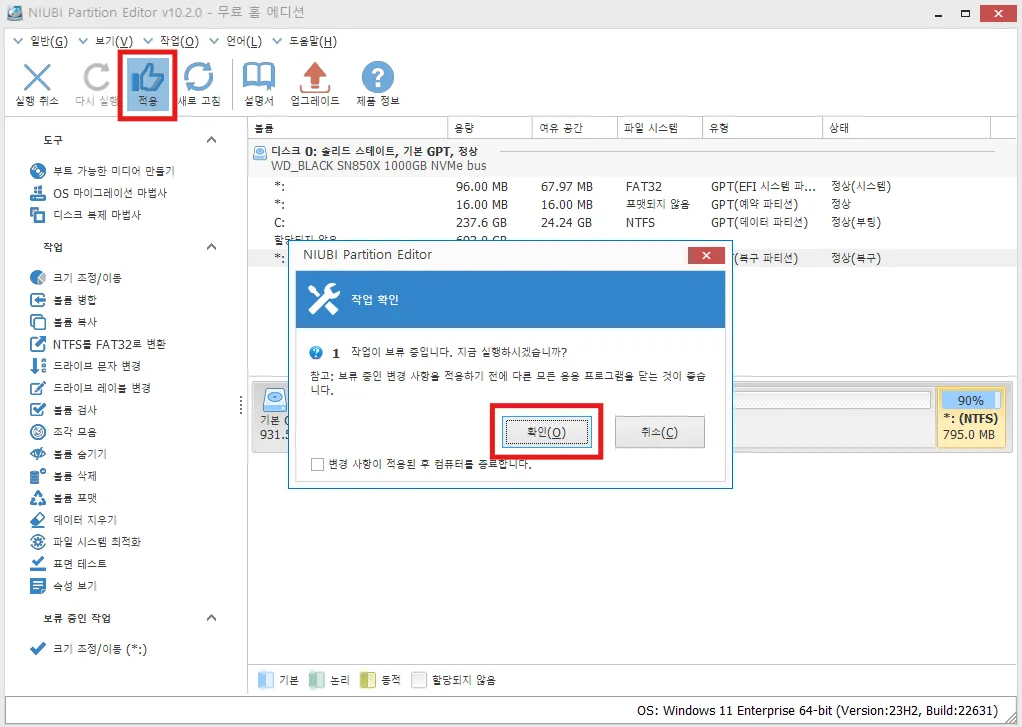This screenshot has width=1022, height=727.
Task: Choose 크기 조정/이동 operation in sidebar
Action: point(76,278)
